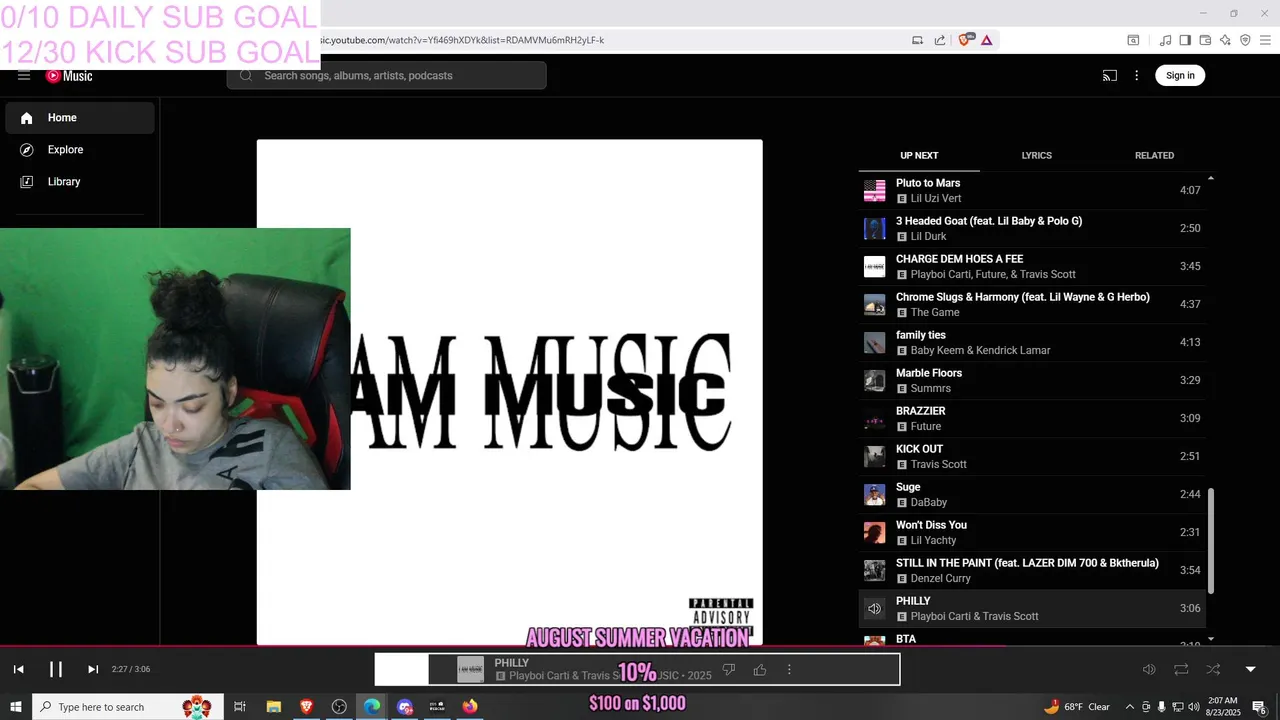Toggle the browser sidebar panel
This screenshot has width=1280, height=720.
[1185, 40]
